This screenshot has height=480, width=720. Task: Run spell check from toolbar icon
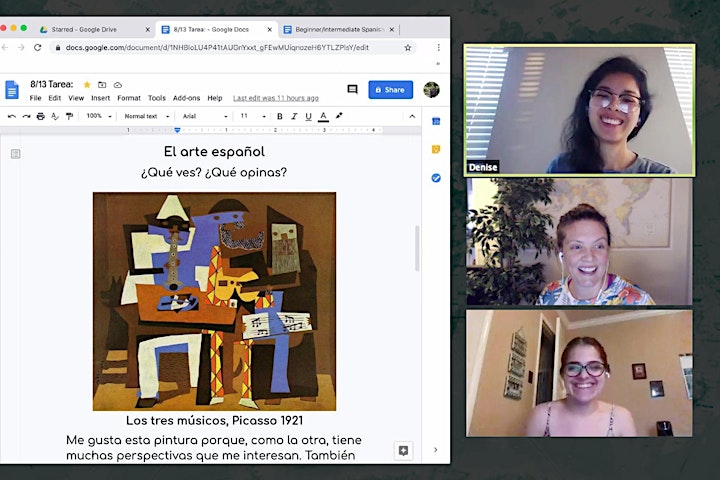pyautogui.click(x=55, y=116)
